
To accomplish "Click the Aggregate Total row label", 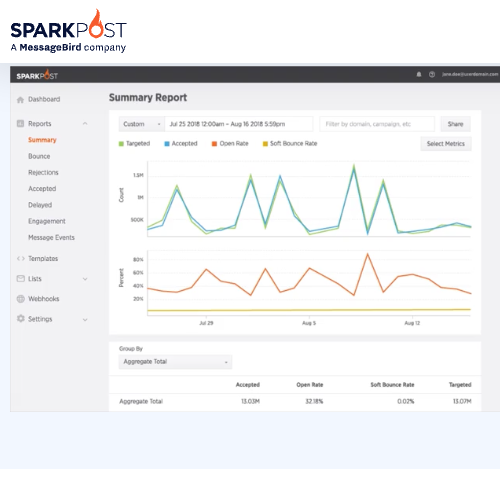I will 141,401.
